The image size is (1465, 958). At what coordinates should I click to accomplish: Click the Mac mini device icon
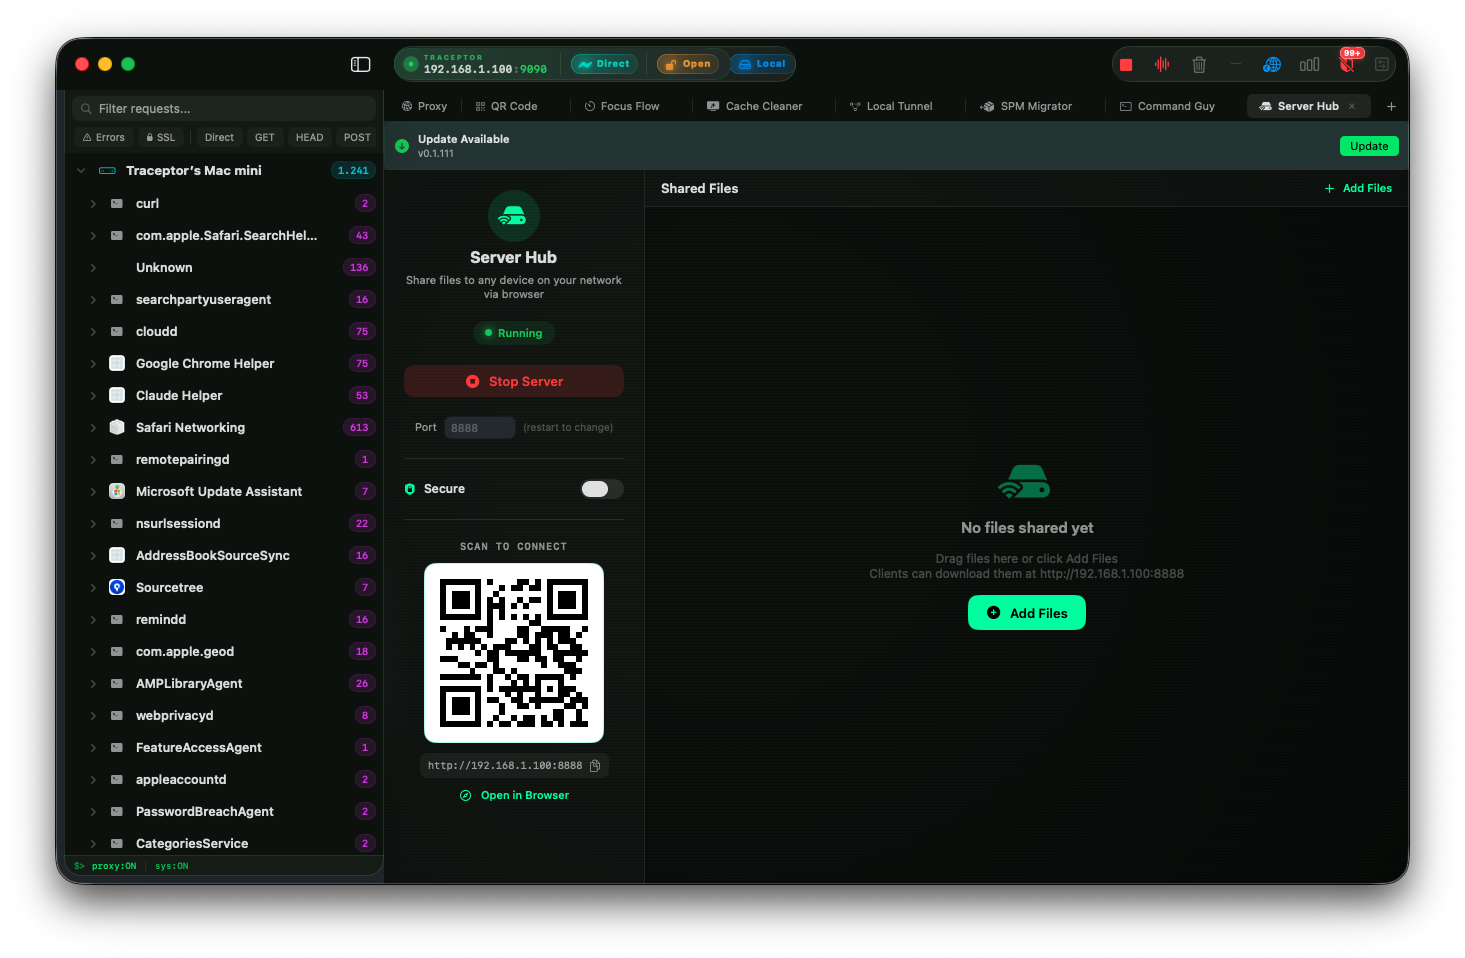(x=107, y=171)
